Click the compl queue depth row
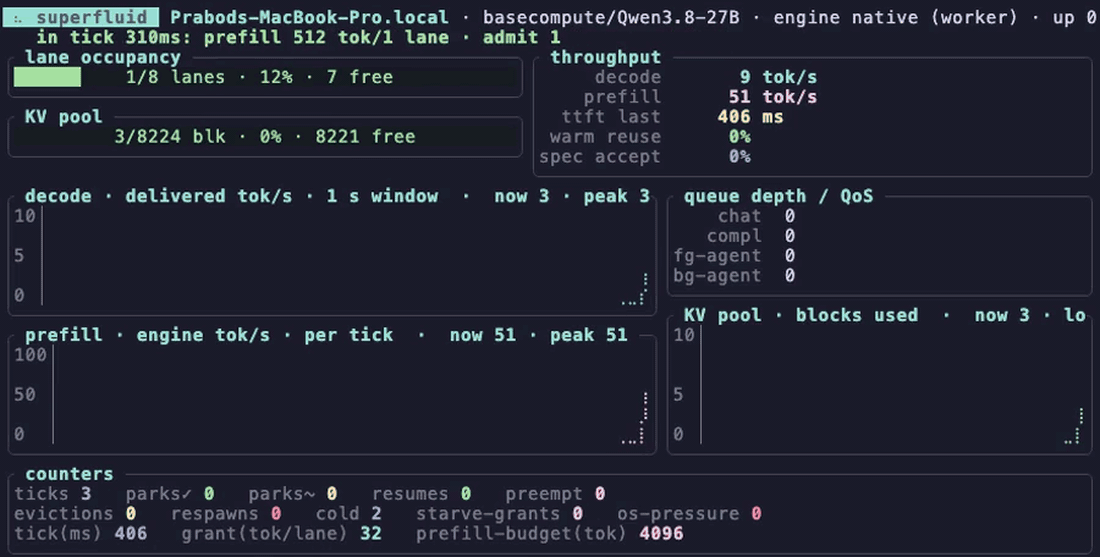The height and width of the screenshot is (557, 1100). pyautogui.click(x=751, y=236)
